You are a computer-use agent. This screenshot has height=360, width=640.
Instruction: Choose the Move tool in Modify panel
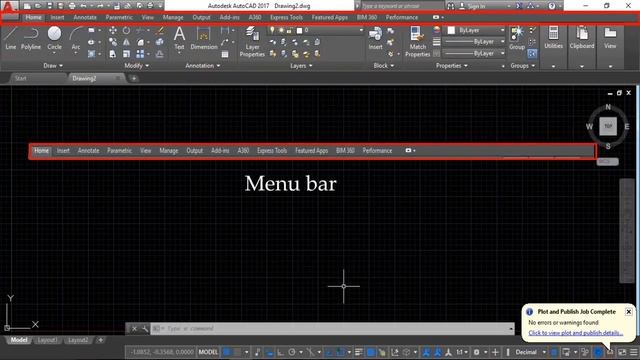pyautogui.click(x=113, y=31)
